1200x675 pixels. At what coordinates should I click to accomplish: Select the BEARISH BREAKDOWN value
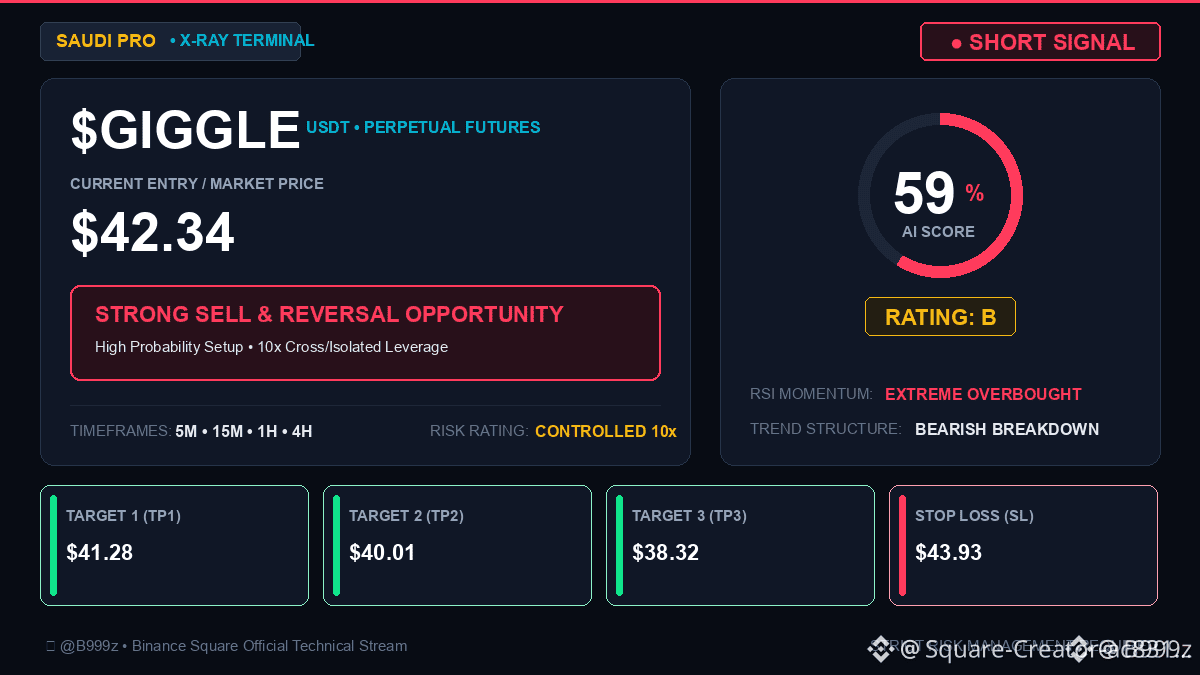click(x=1007, y=430)
